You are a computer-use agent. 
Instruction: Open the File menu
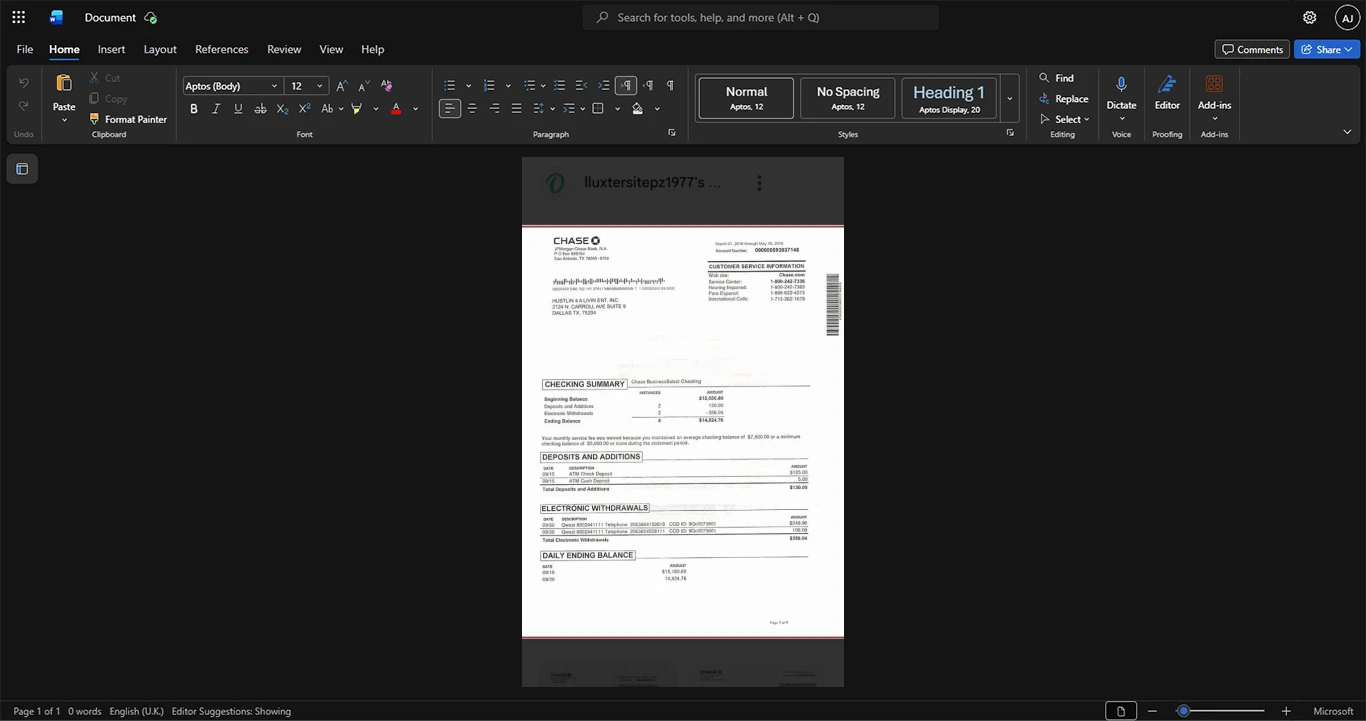(25, 49)
